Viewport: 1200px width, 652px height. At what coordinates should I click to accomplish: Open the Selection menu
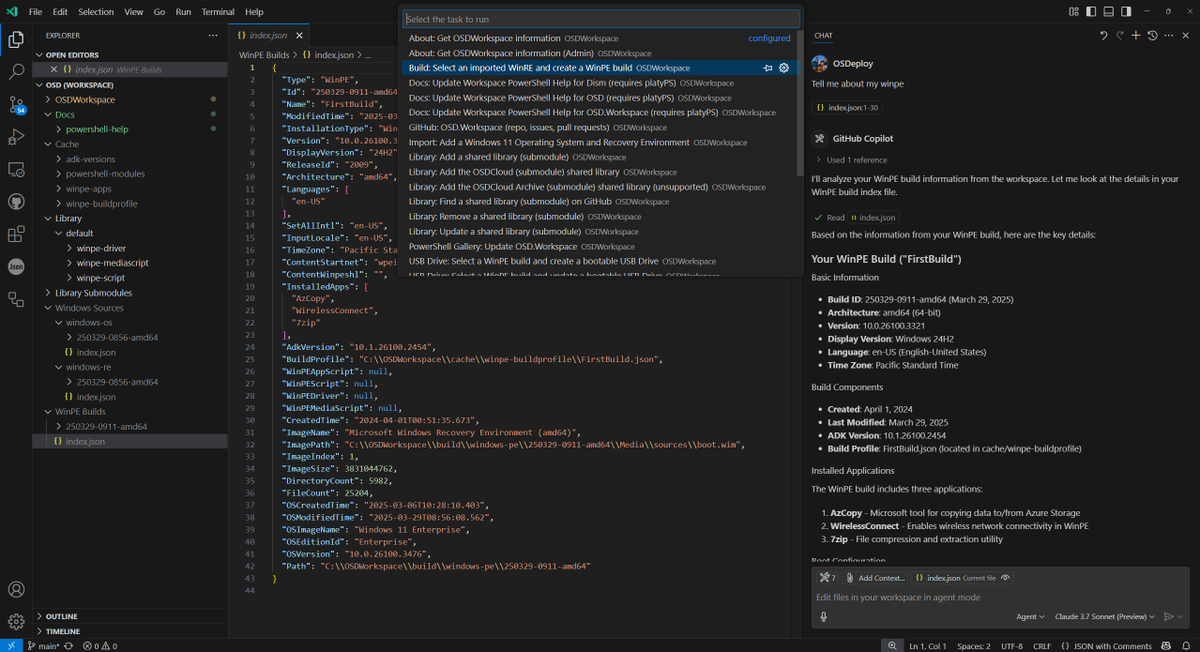click(96, 12)
